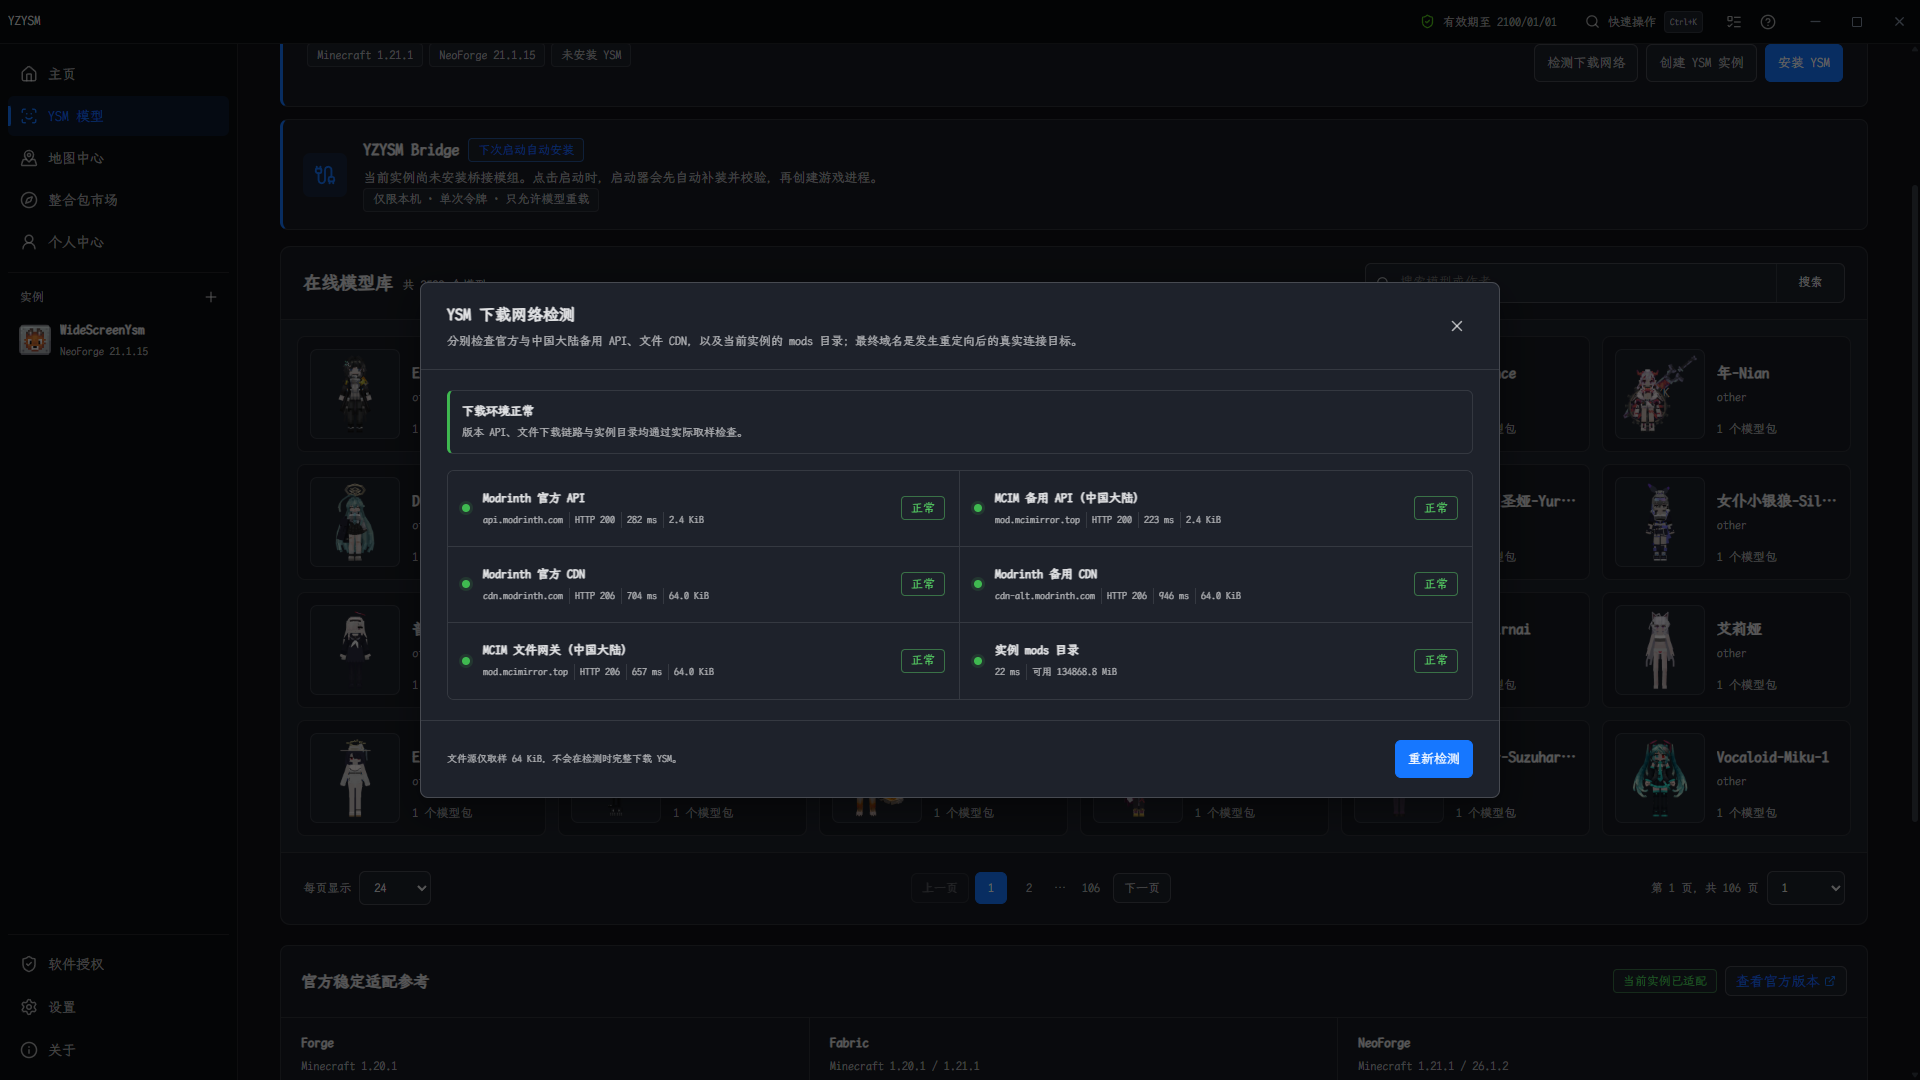Click the shield icon beside 软件授权
Image resolution: width=1920 pixels, height=1080 pixels.
[29, 964]
